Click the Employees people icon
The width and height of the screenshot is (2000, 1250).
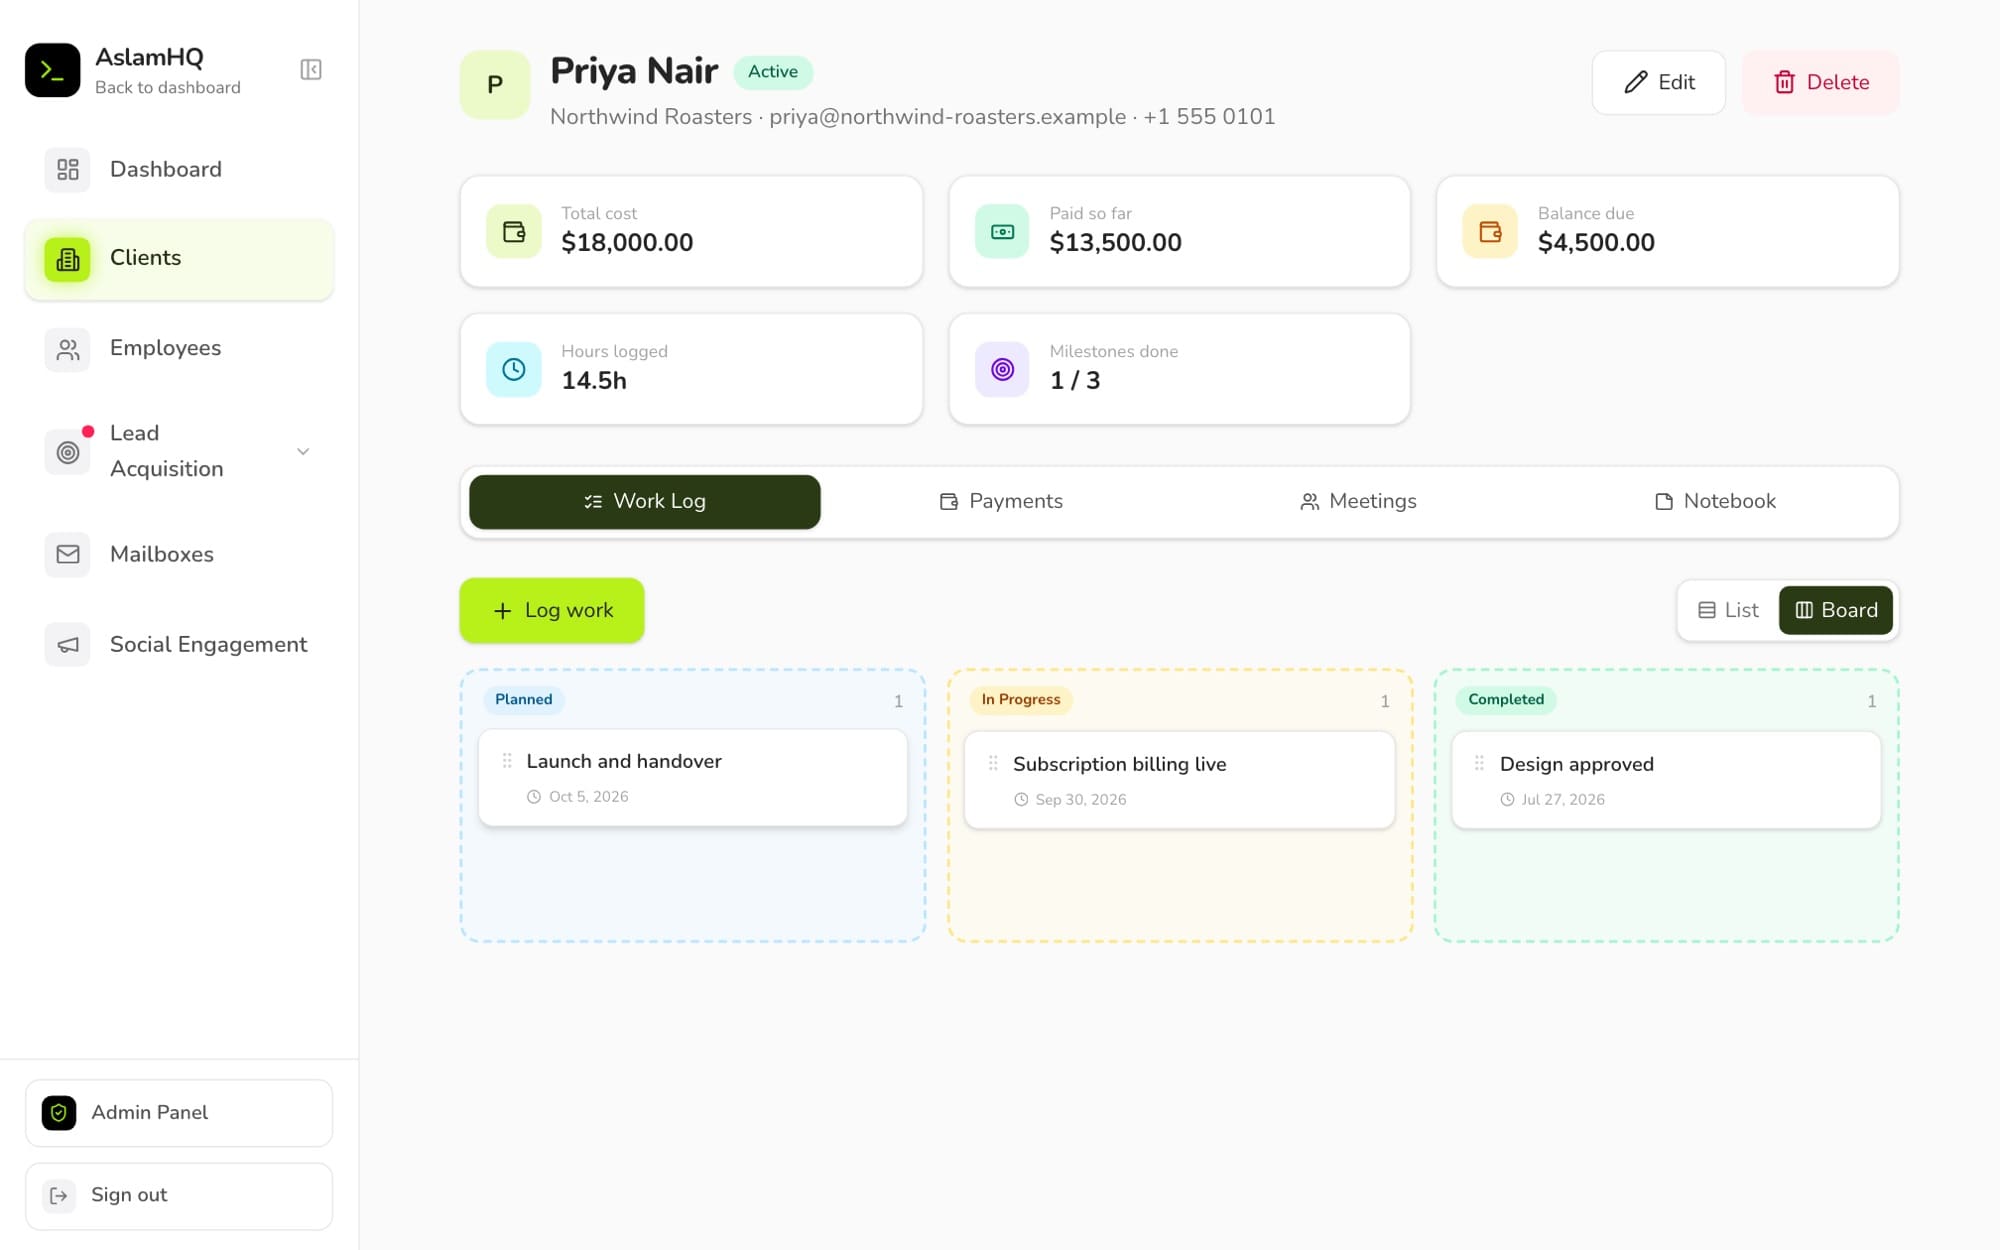pos(68,349)
